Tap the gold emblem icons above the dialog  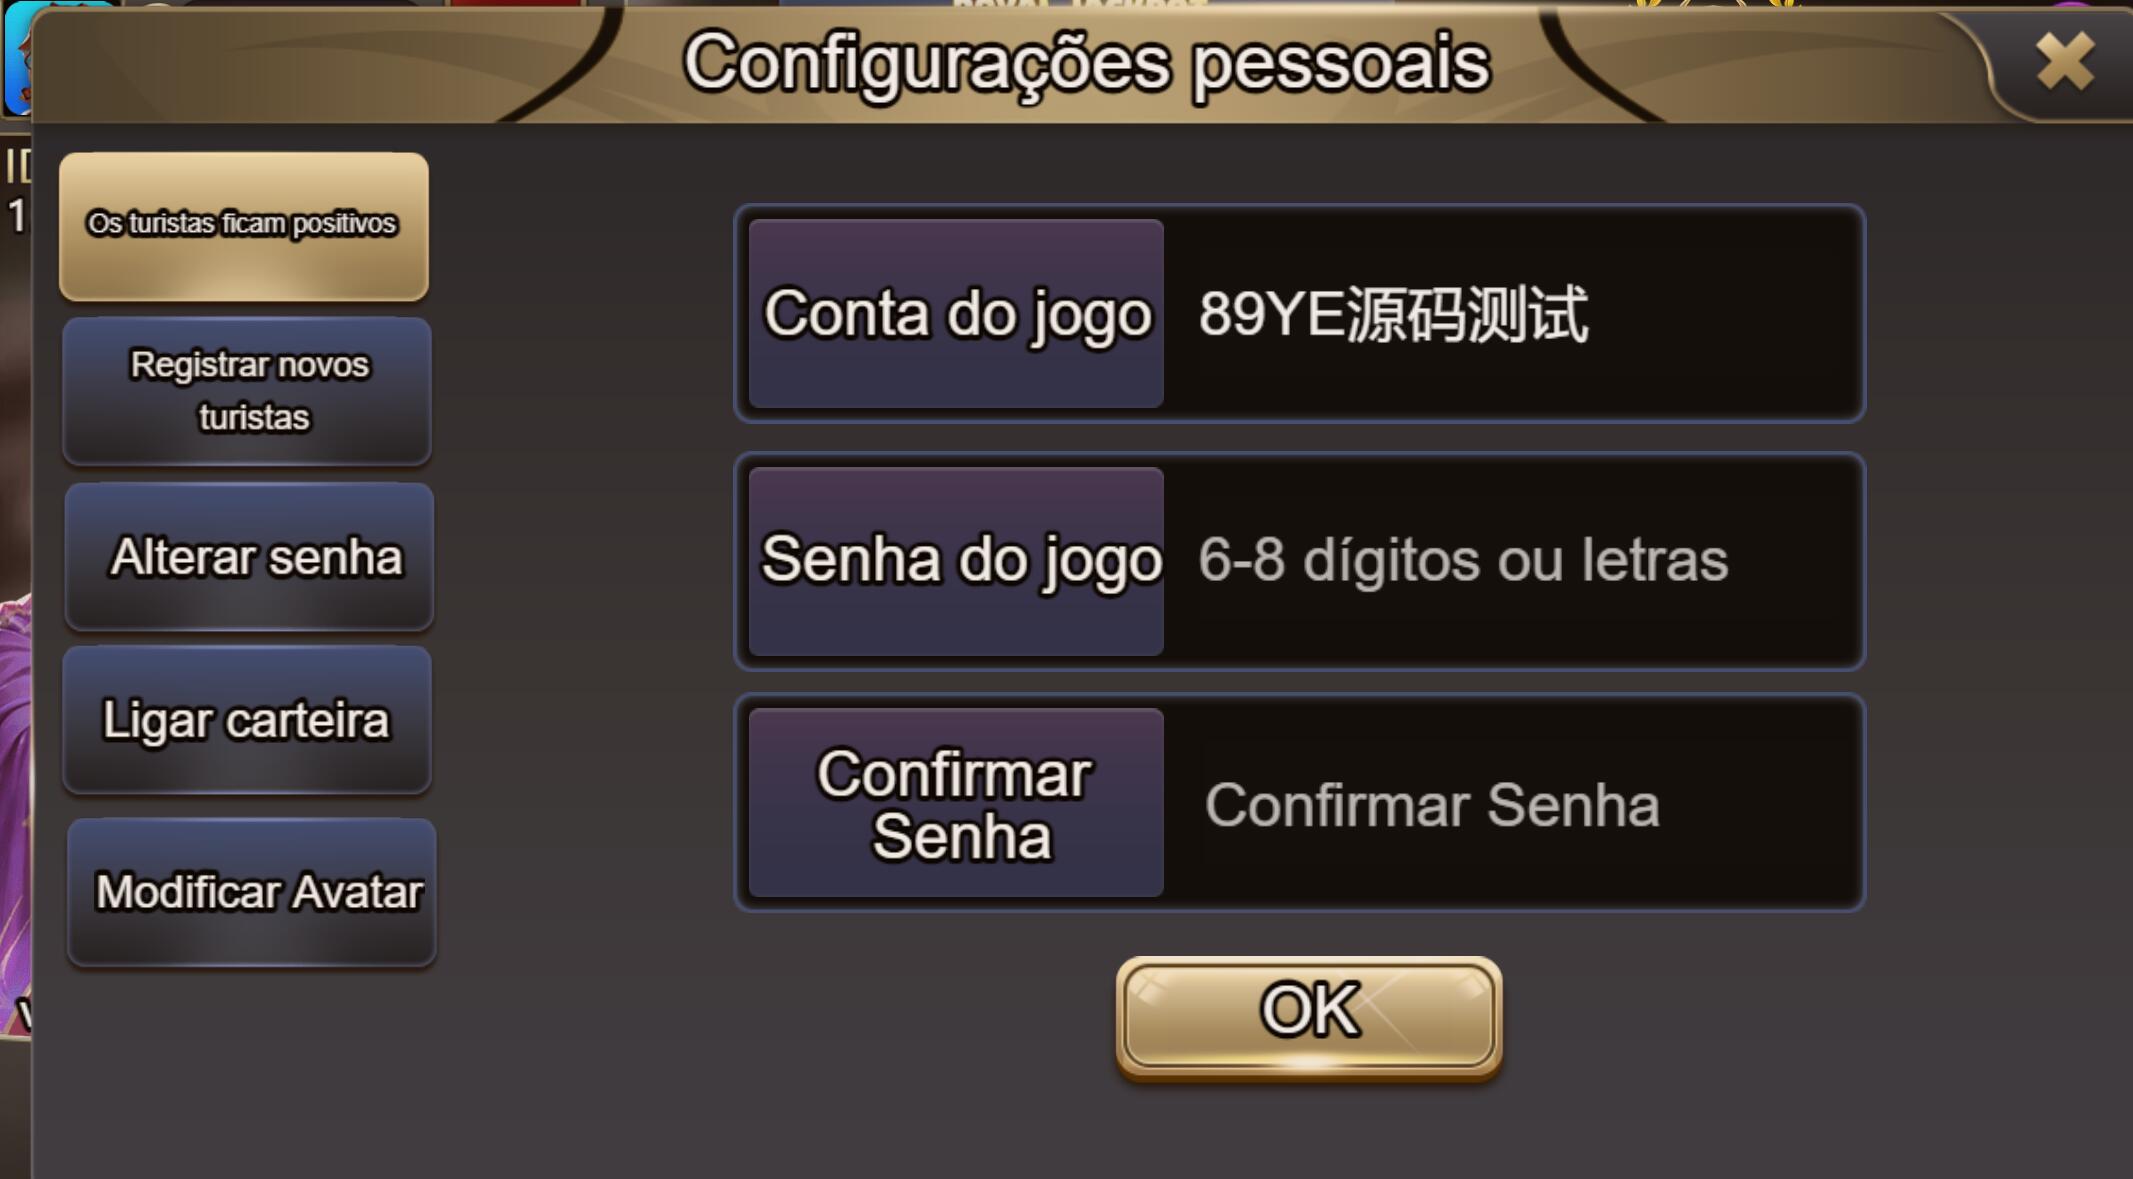1715,4
